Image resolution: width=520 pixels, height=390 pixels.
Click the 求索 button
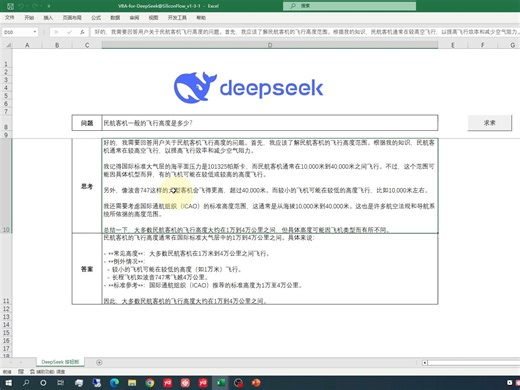[489, 123]
